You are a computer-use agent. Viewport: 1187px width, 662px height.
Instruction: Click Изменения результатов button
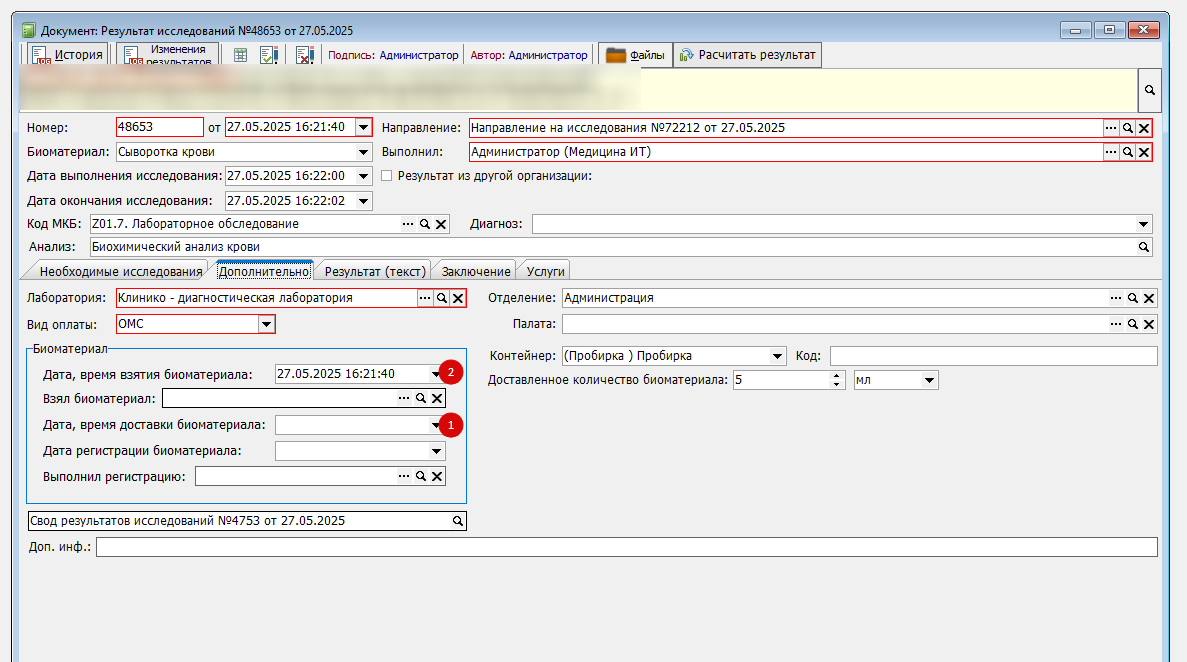168,55
